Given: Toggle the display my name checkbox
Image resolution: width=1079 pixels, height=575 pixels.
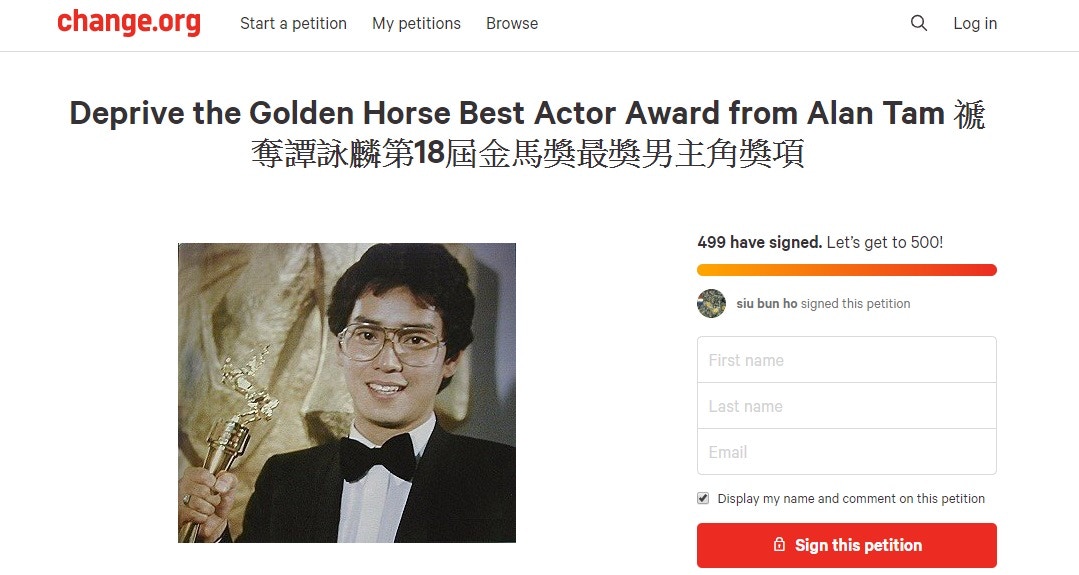Looking at the screenshot, I should [703, 498].
